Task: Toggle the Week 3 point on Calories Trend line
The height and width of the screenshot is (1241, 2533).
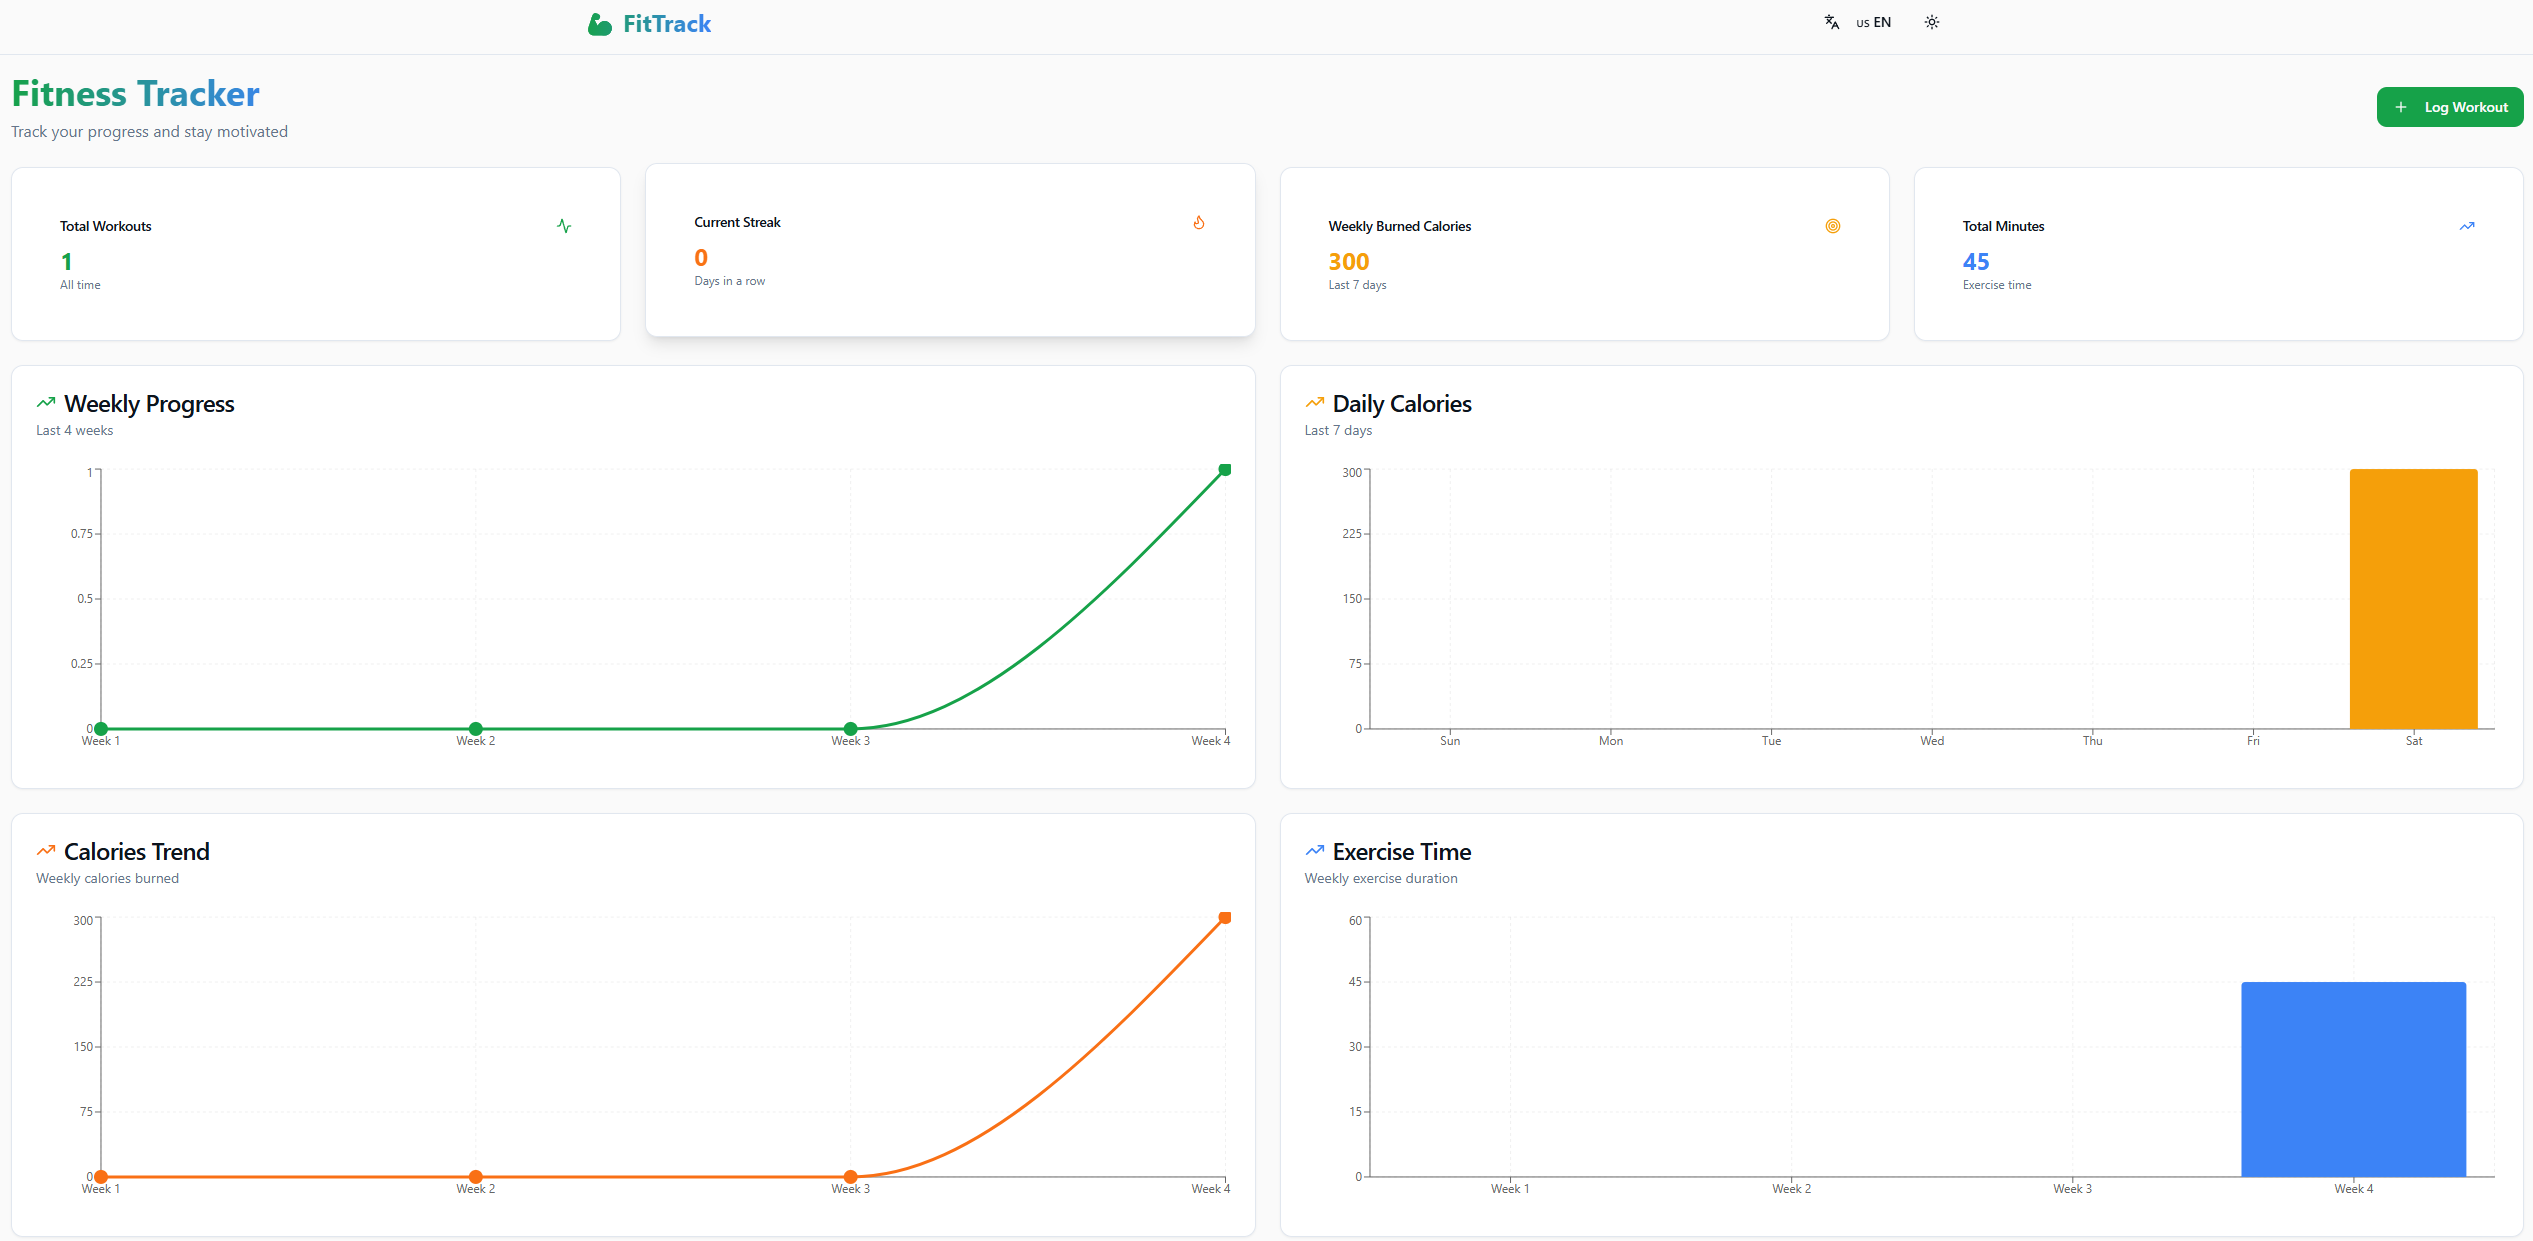Action: pos(850,1177)
